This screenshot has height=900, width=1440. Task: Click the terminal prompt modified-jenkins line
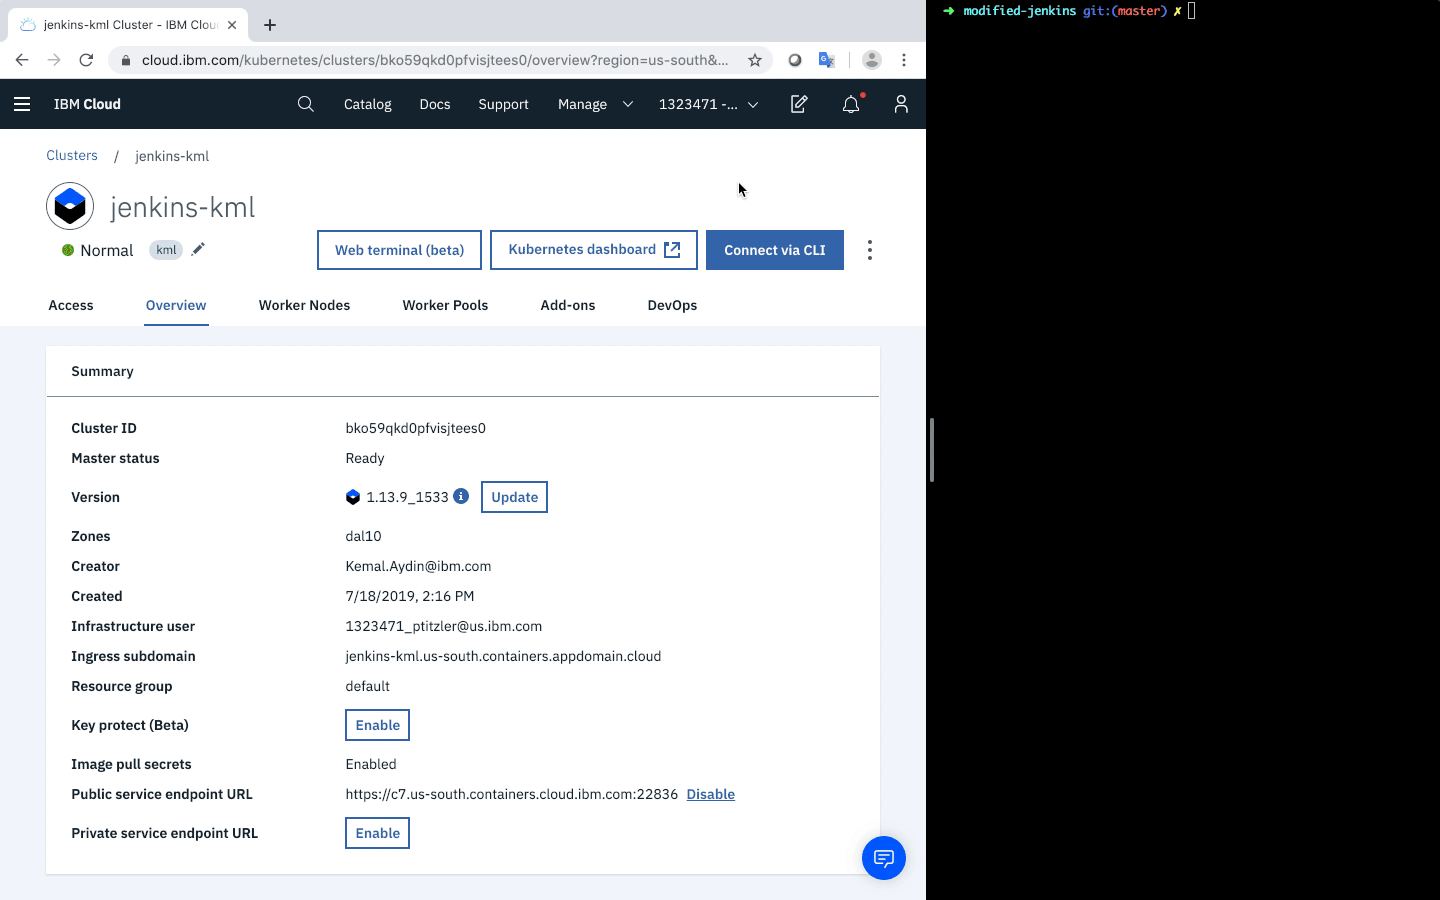click(1069, 11)
